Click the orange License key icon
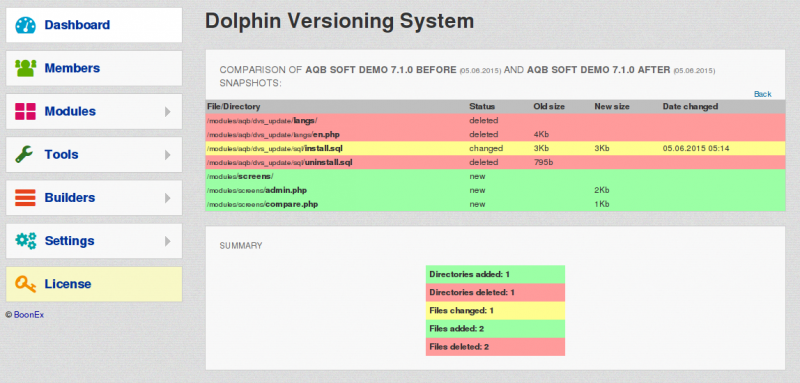This screenshot has height=383, width=800. (x=26, y=284)
